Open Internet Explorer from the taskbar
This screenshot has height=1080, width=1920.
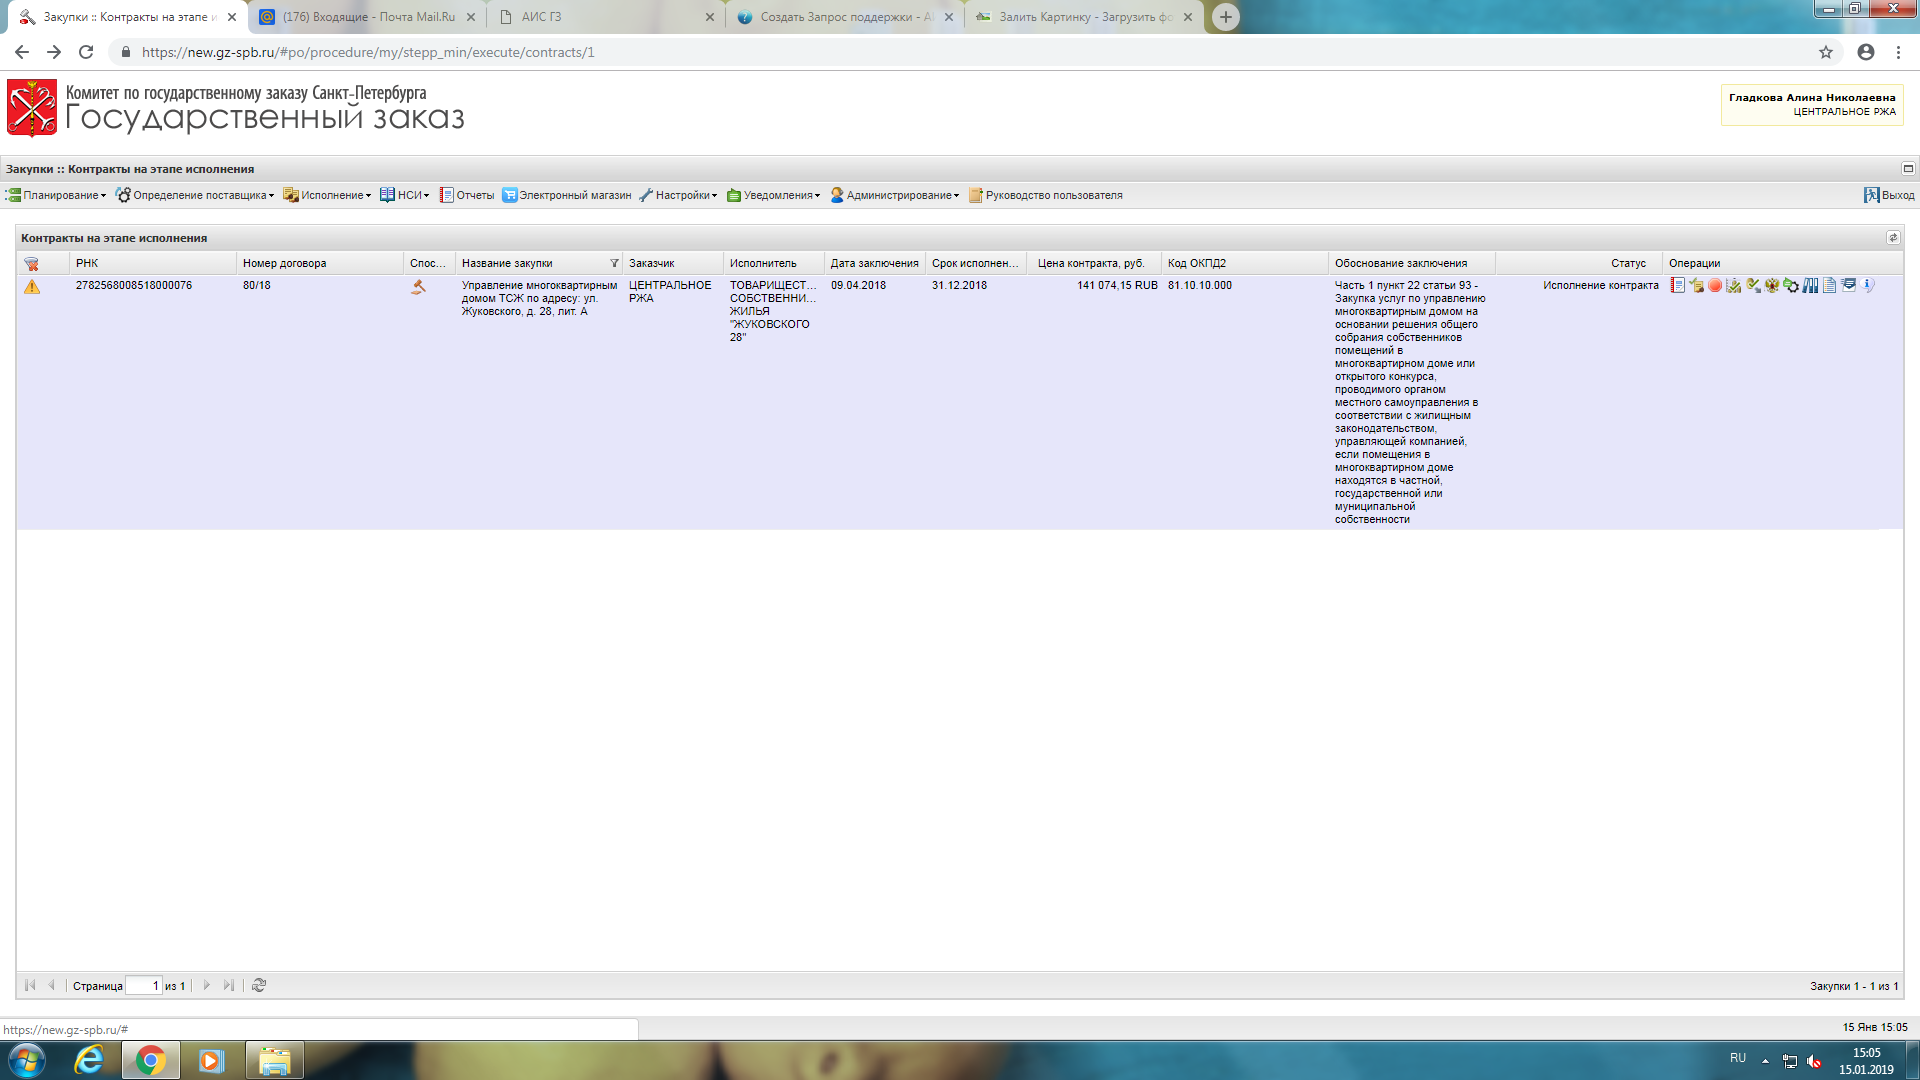point(89,1060)
